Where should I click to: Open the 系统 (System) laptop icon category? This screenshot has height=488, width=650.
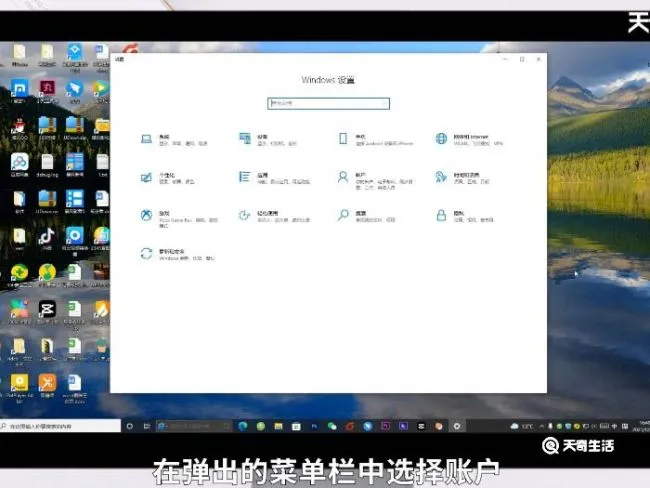(x=174, y=140)
